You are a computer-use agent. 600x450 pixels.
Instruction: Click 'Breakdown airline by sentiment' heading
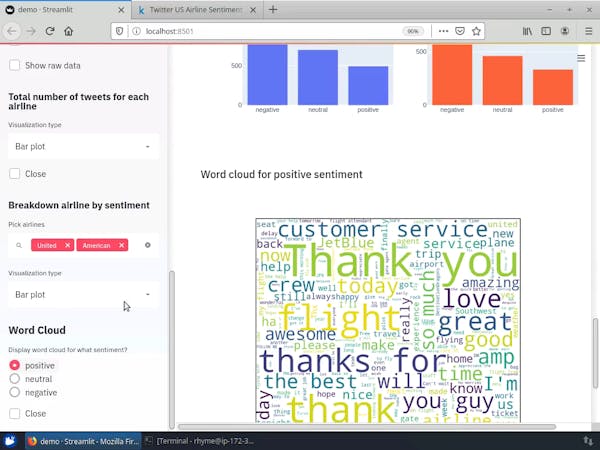[79, 205]
